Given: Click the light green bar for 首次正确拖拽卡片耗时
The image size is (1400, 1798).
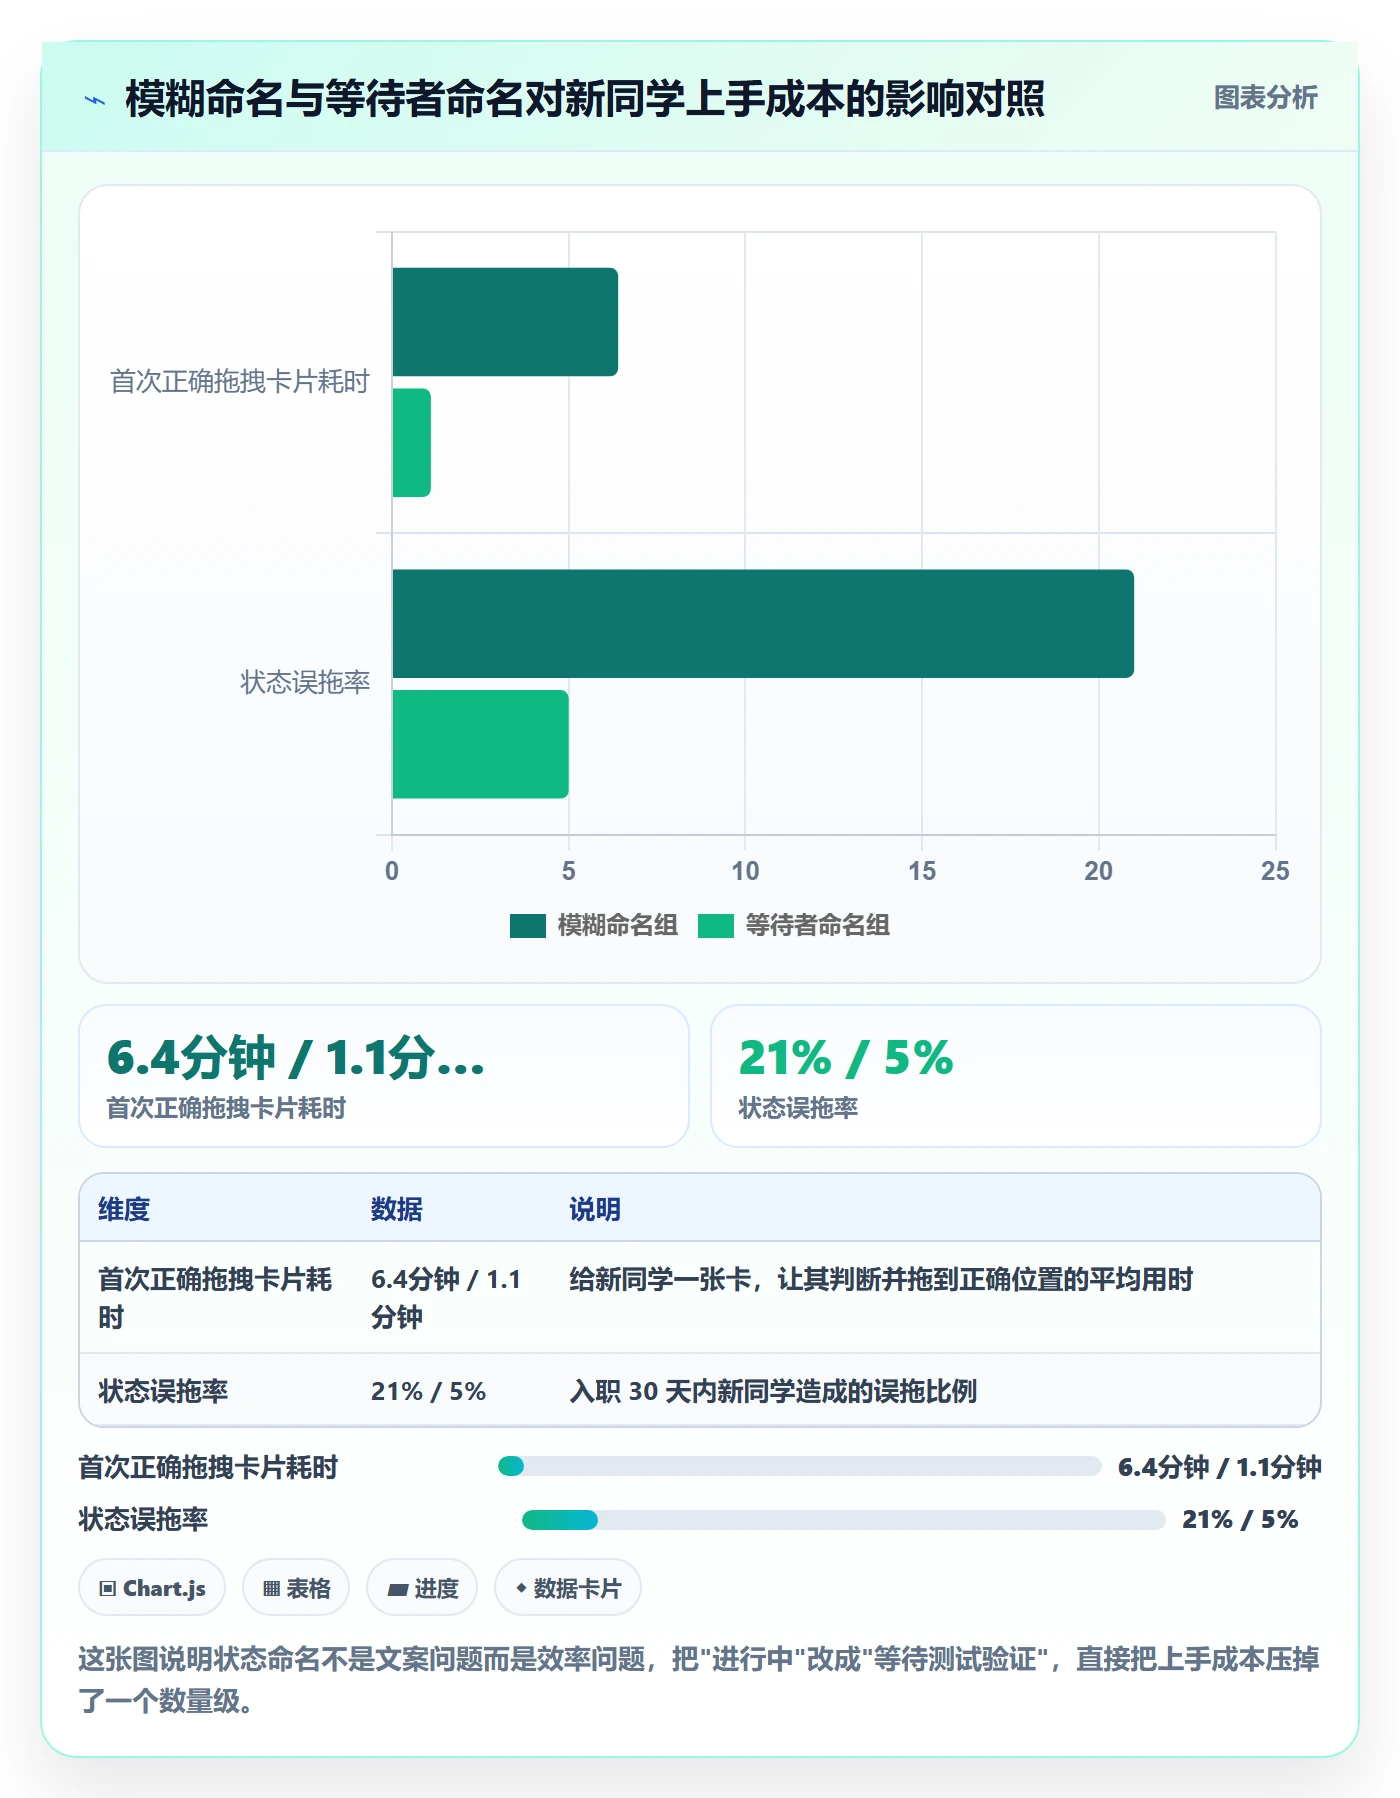Looking at the screenshot, I should coord(411,443).
